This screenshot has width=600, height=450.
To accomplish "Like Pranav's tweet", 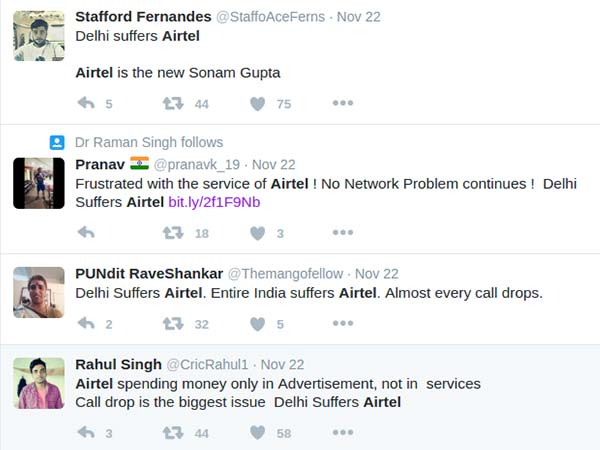I will point(257,233).
